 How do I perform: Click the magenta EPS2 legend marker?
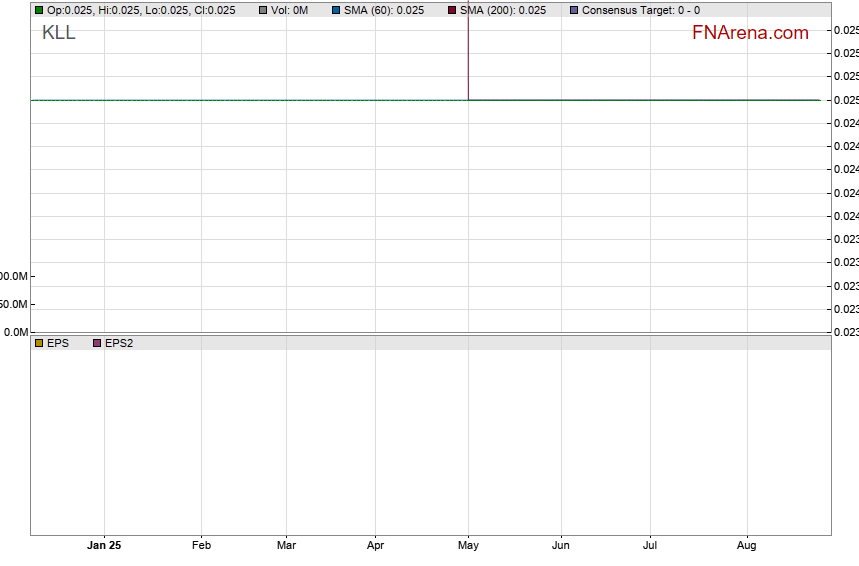click(97, 343)
